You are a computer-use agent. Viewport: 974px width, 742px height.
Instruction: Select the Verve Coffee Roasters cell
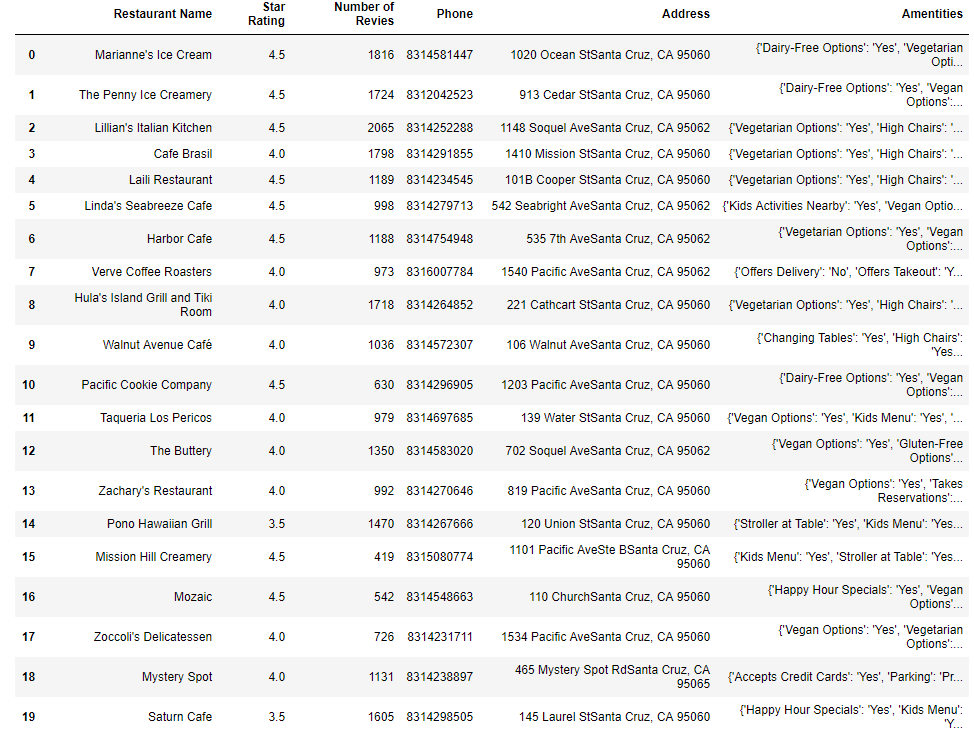click(x=152, y=272)
